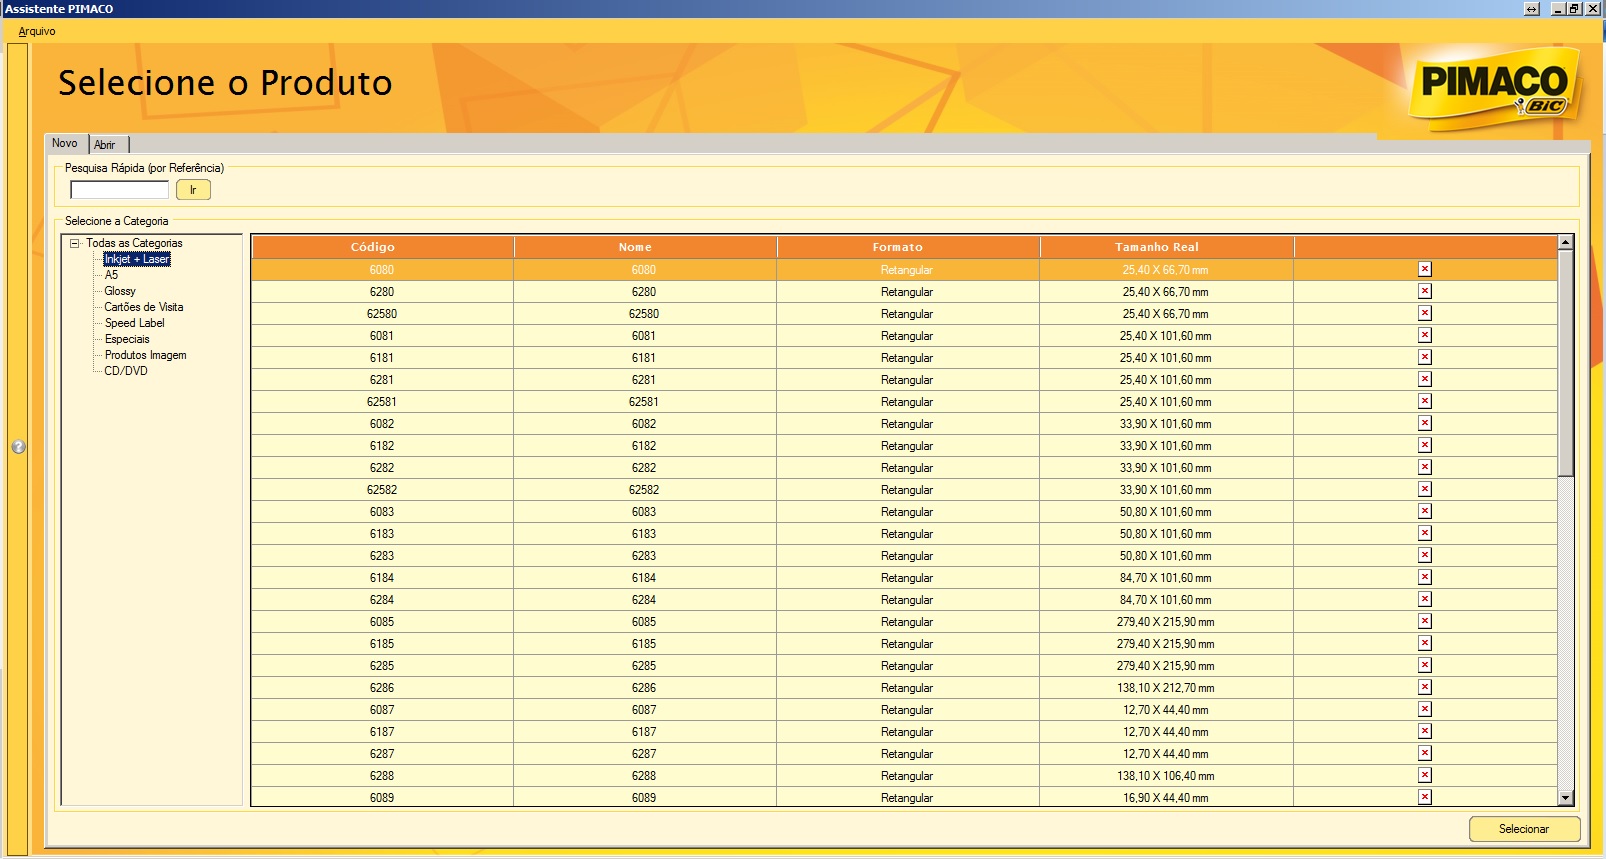Image resolution: width=1606 pixels, height=859 pixels.
Task: Select the size cell 16,90 X 44,40 mm
Action: pos(1166,798)
